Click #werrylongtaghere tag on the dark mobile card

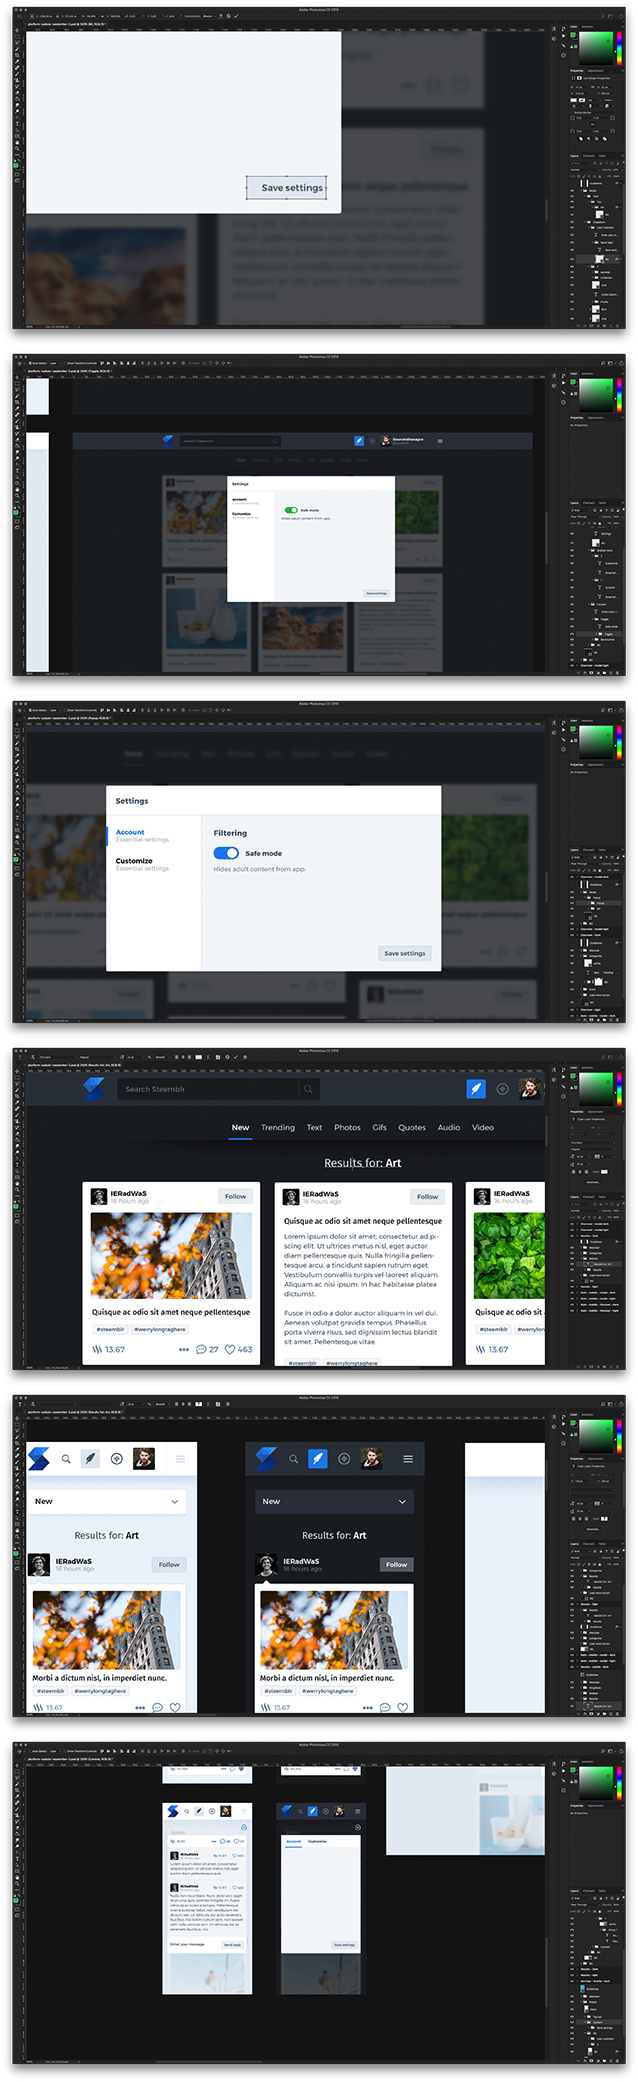pos(328,1691)
